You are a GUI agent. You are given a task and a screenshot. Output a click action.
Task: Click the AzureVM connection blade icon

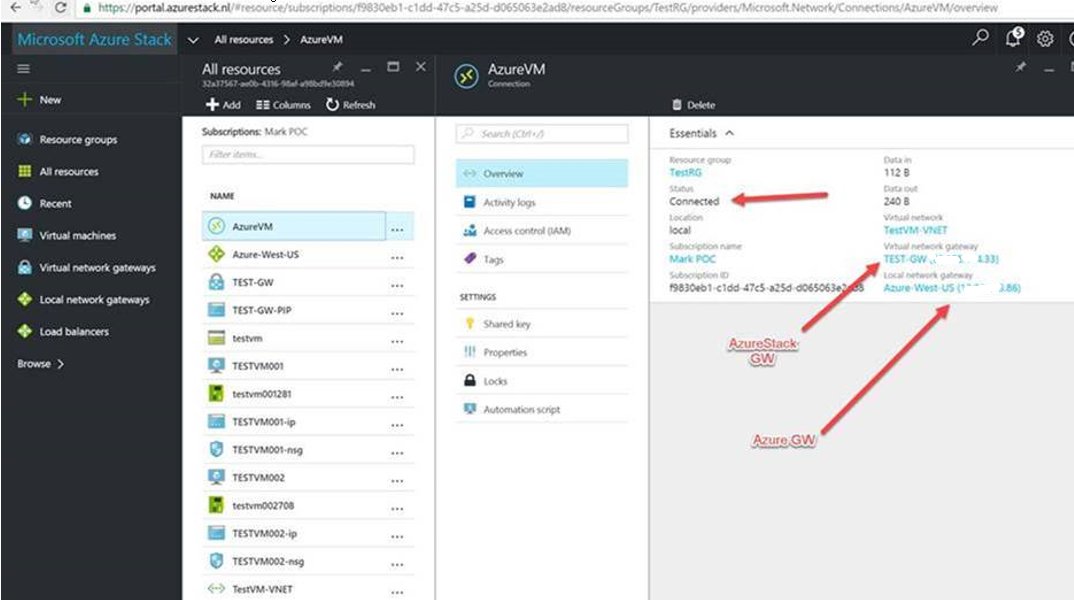[x=466, y=76]
